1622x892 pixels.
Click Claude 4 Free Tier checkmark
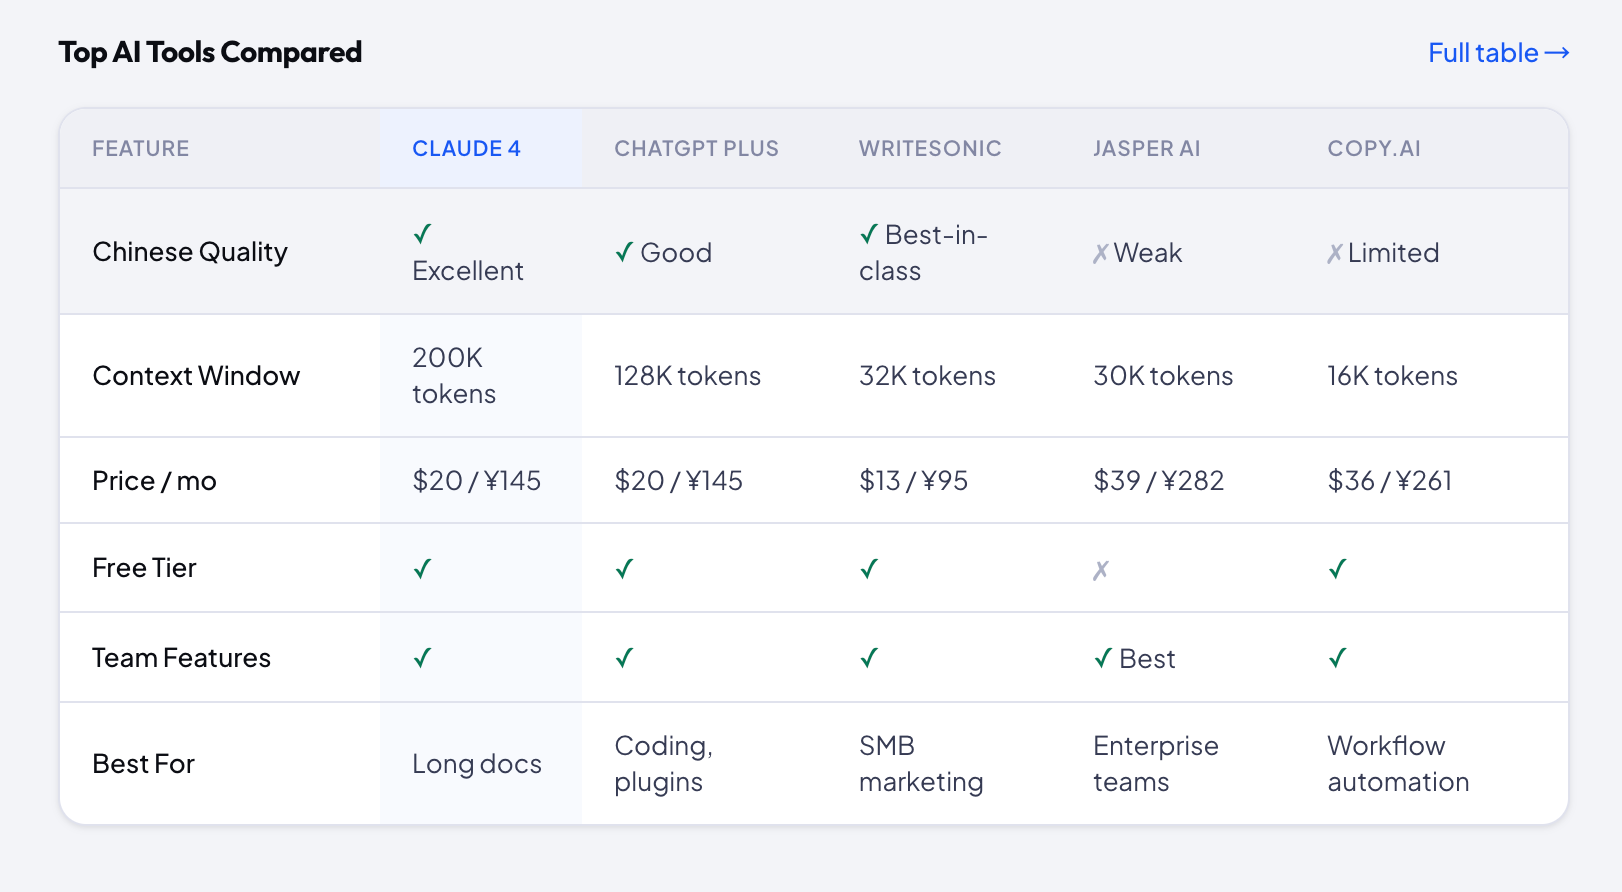pos(423,569)
